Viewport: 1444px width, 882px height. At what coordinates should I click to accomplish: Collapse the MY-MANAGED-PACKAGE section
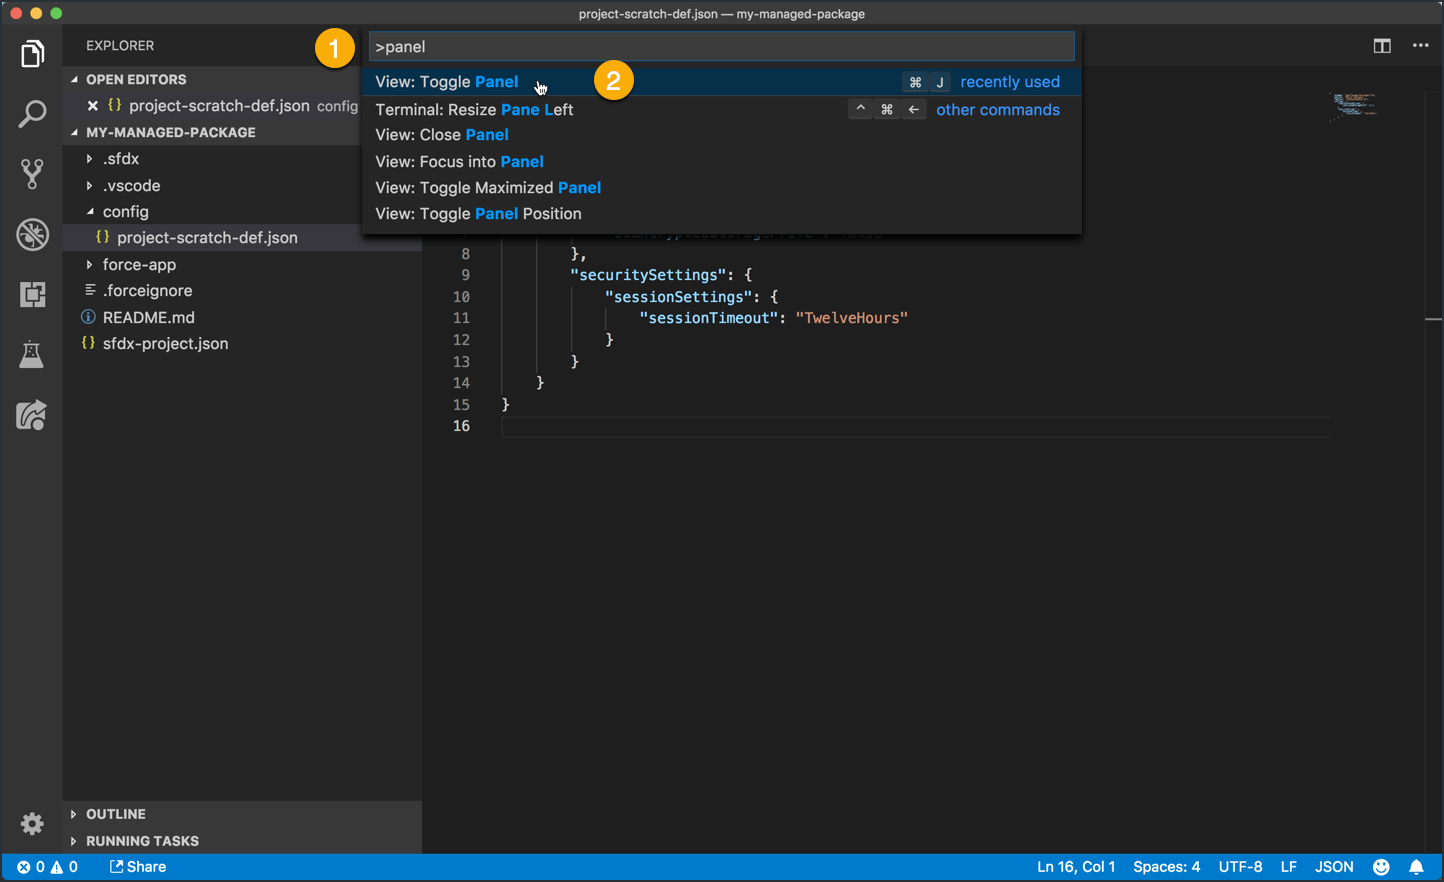click(x=74, y=132)
